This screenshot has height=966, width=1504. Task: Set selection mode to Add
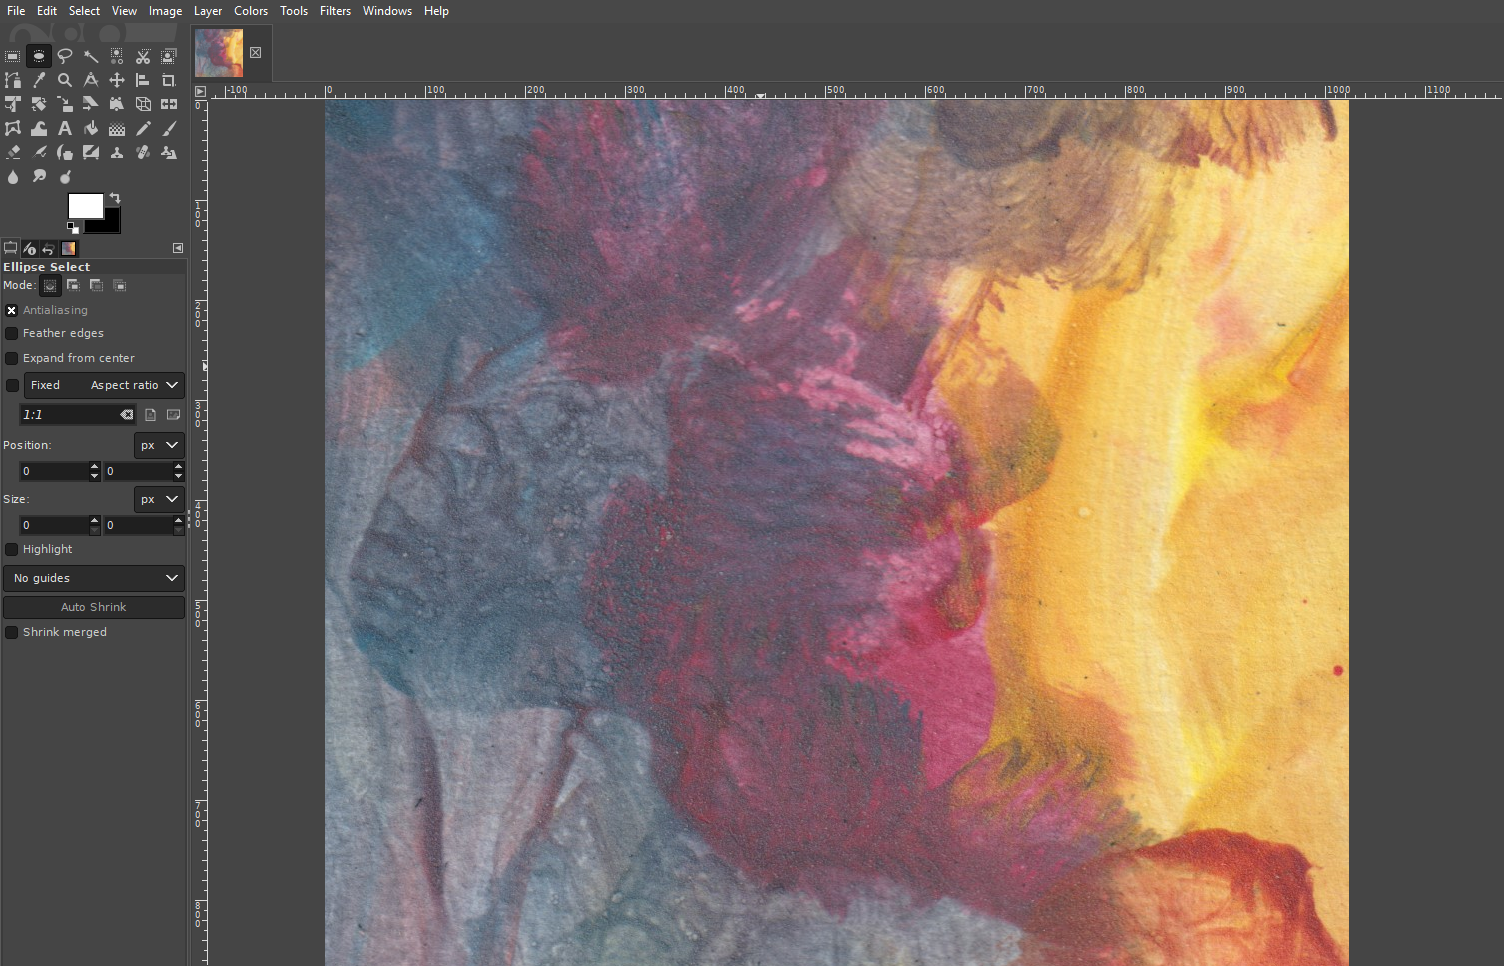coord(73,286)
